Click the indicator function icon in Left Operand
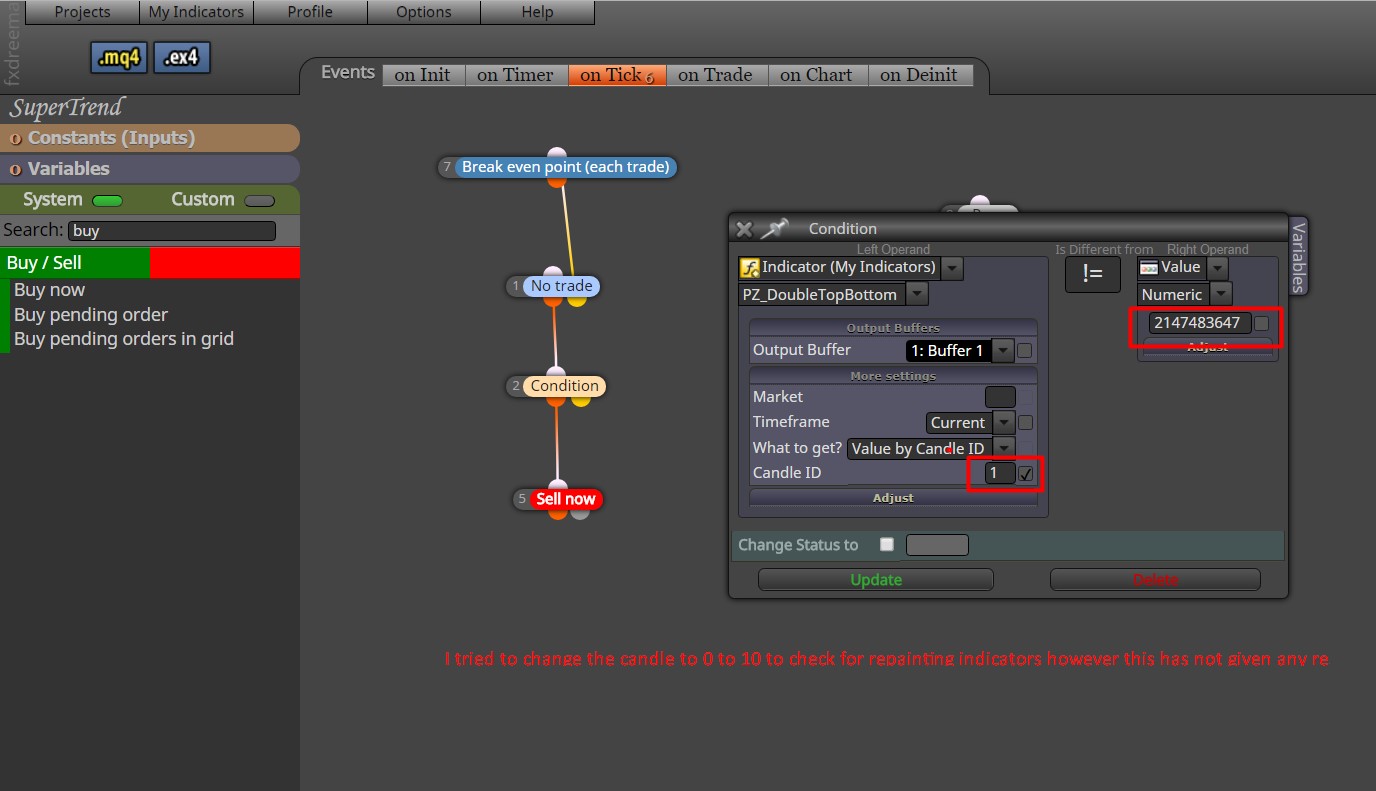Screen dimensions: 1376x791 click(x=749, y=268)
